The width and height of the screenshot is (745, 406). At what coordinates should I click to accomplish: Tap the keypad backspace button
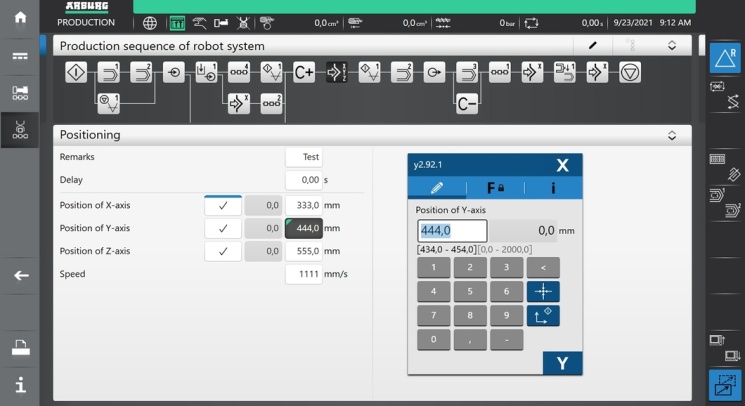click(x=543, y=267)
